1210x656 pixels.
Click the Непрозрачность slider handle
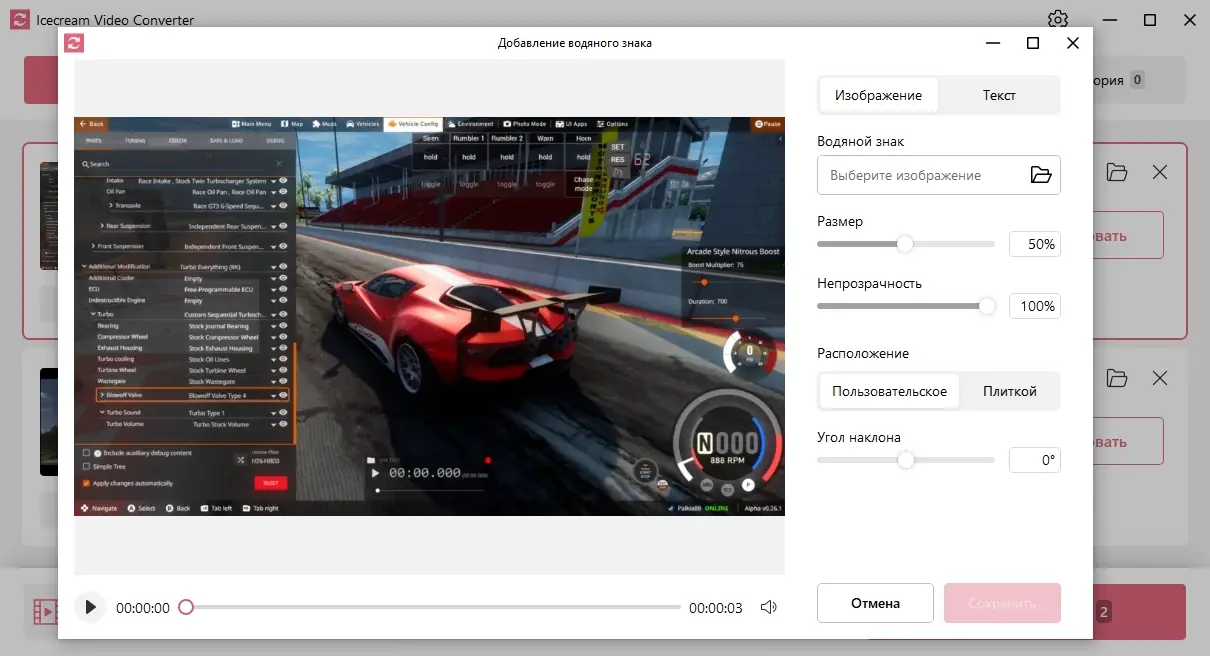987,306
